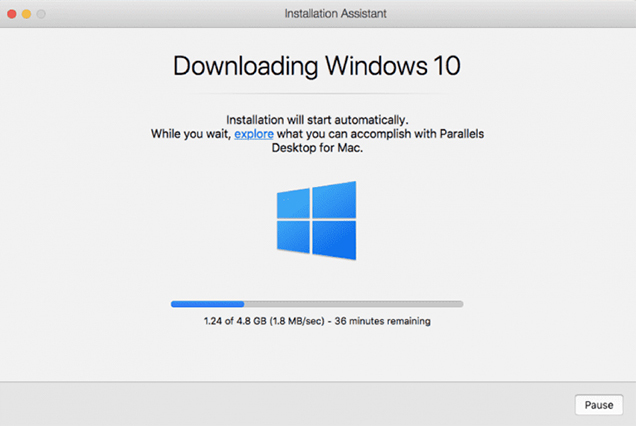This screenshot has width=636, height=426.
Task: Click the grayed-out zoom window button
Action: click(42, 14)
